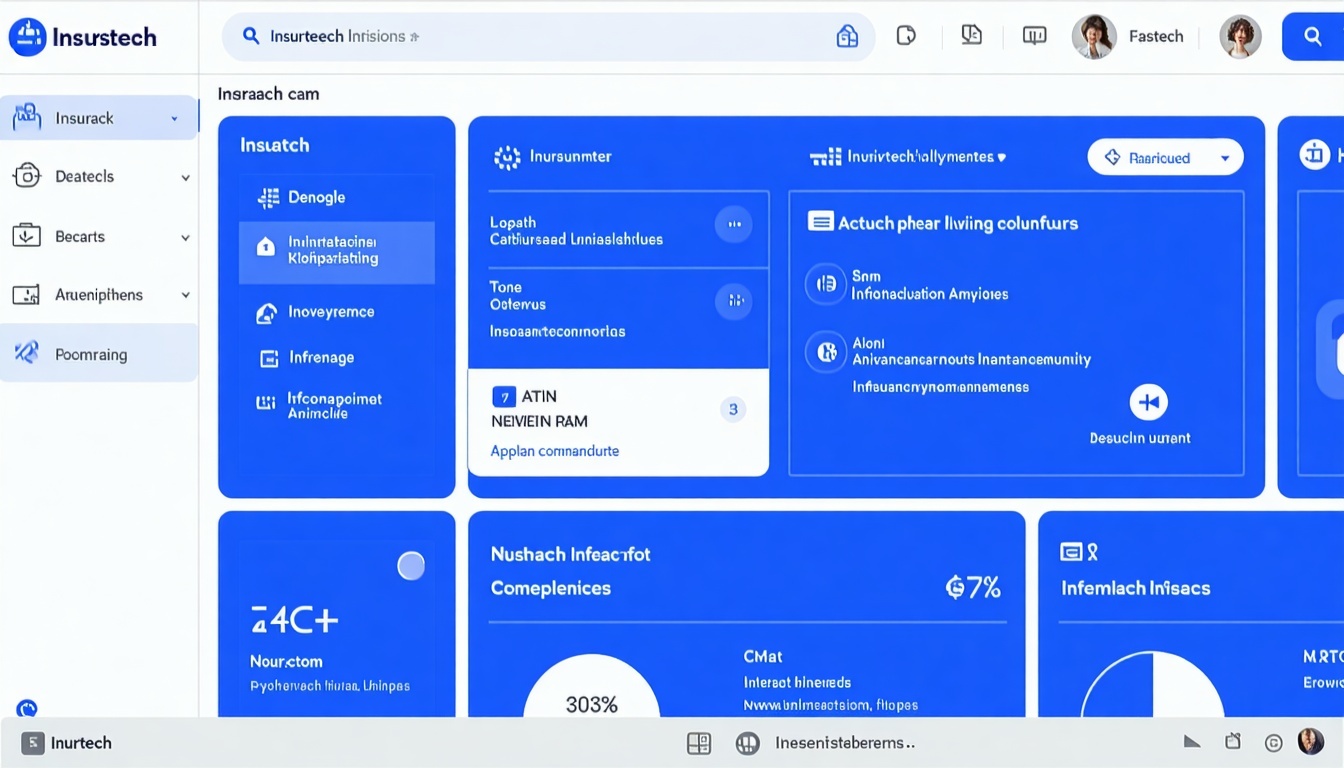The height and width of the screenshot is (768, 1344).
Task: Click the lock icon inside the search bar
Action: pos(847,35)
